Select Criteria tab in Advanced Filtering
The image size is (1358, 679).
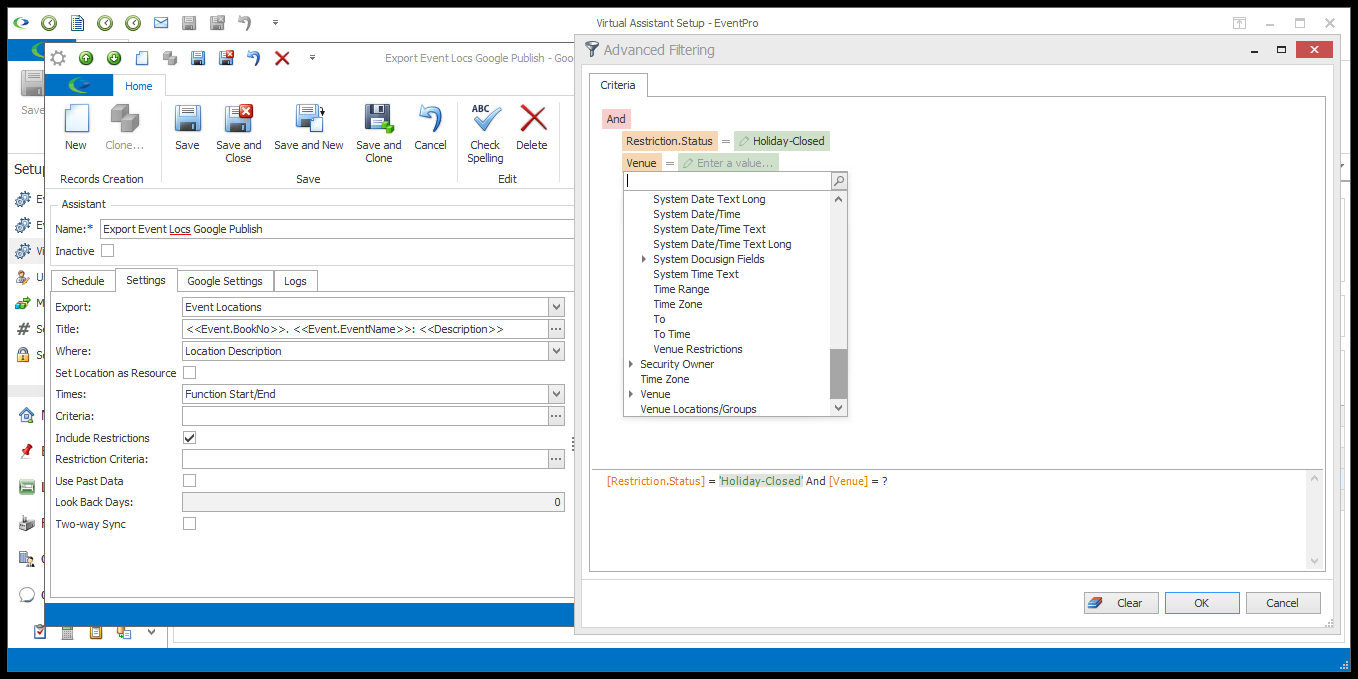(x=618, y=85)
